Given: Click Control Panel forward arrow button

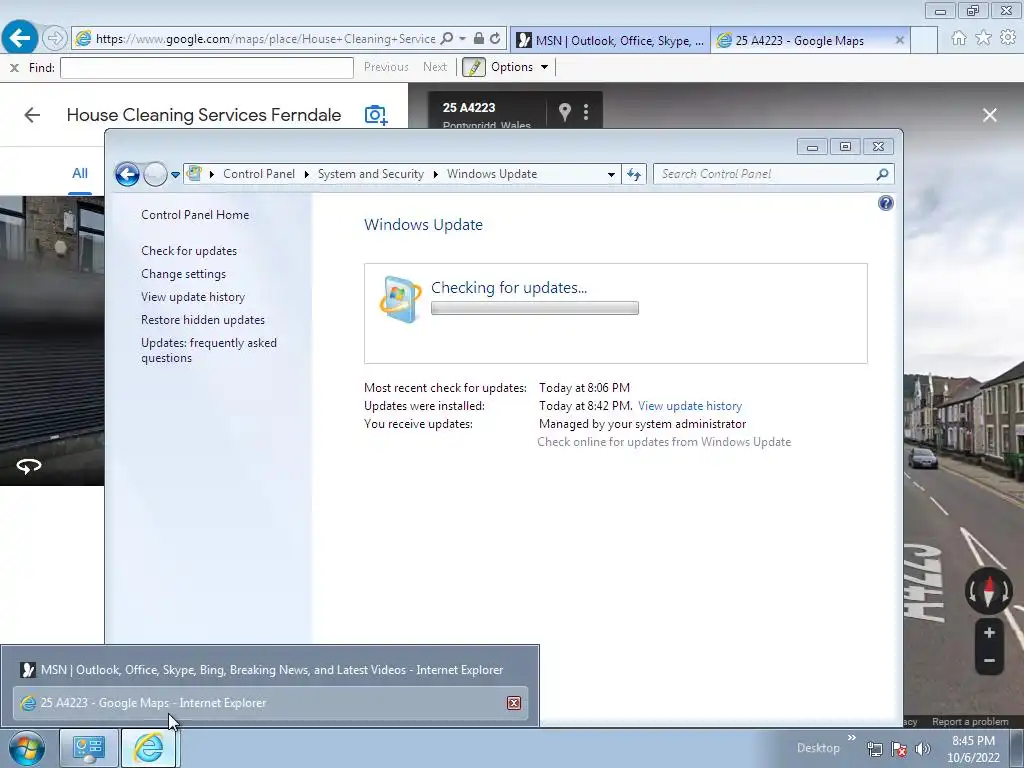Looking at the screenshot, I should (155, 174).
